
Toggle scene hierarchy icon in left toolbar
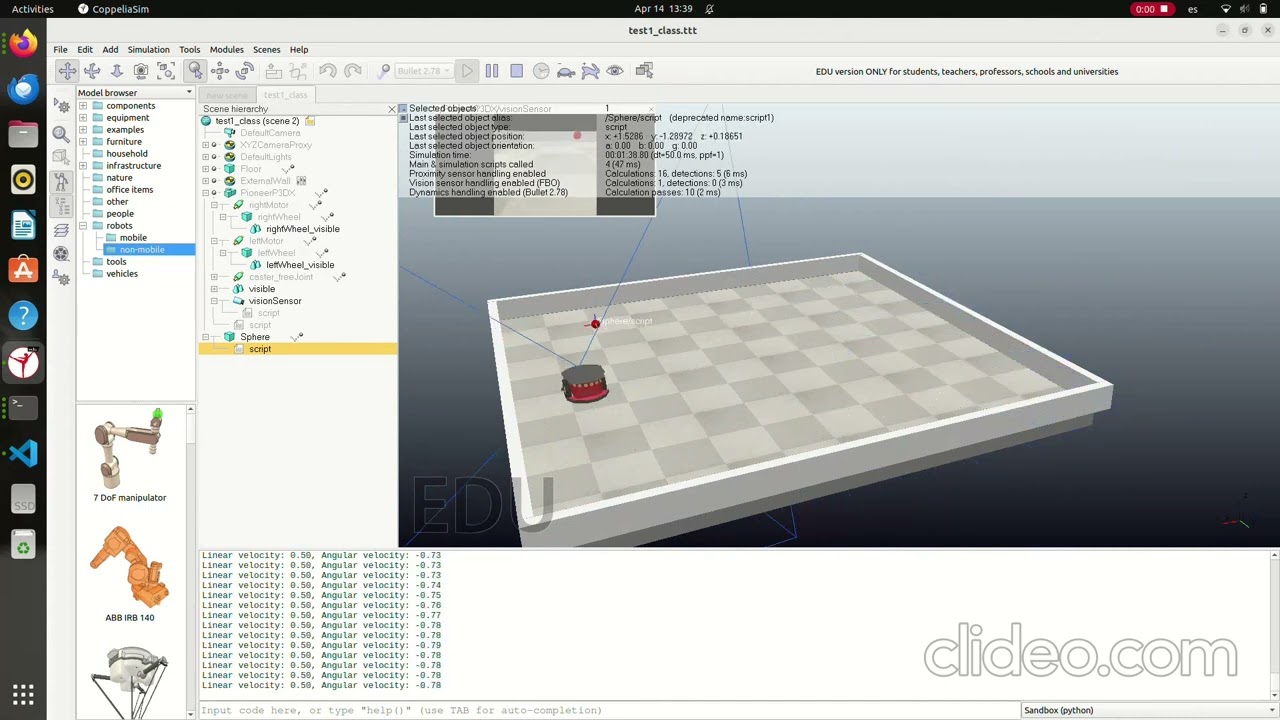(x=61, y=205)
